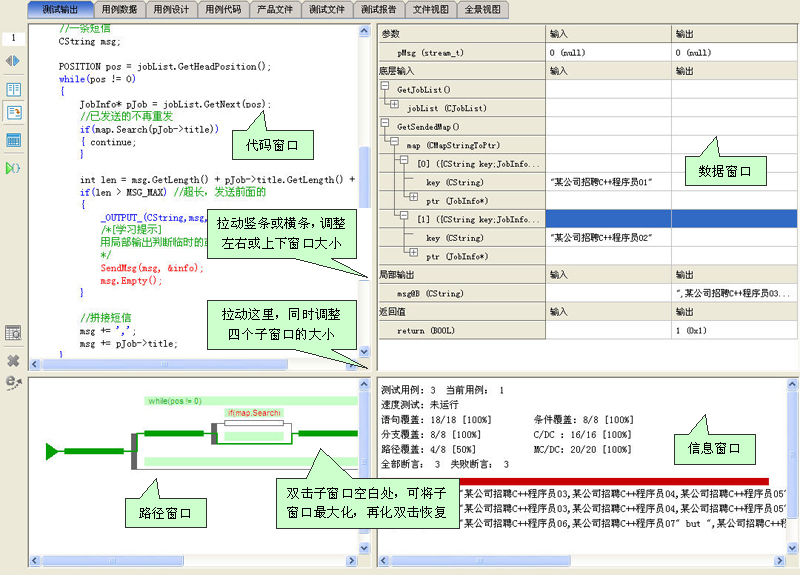The image size is (800, 575).
Task: Open the 全景视图 tab
Action: point(483,9)
